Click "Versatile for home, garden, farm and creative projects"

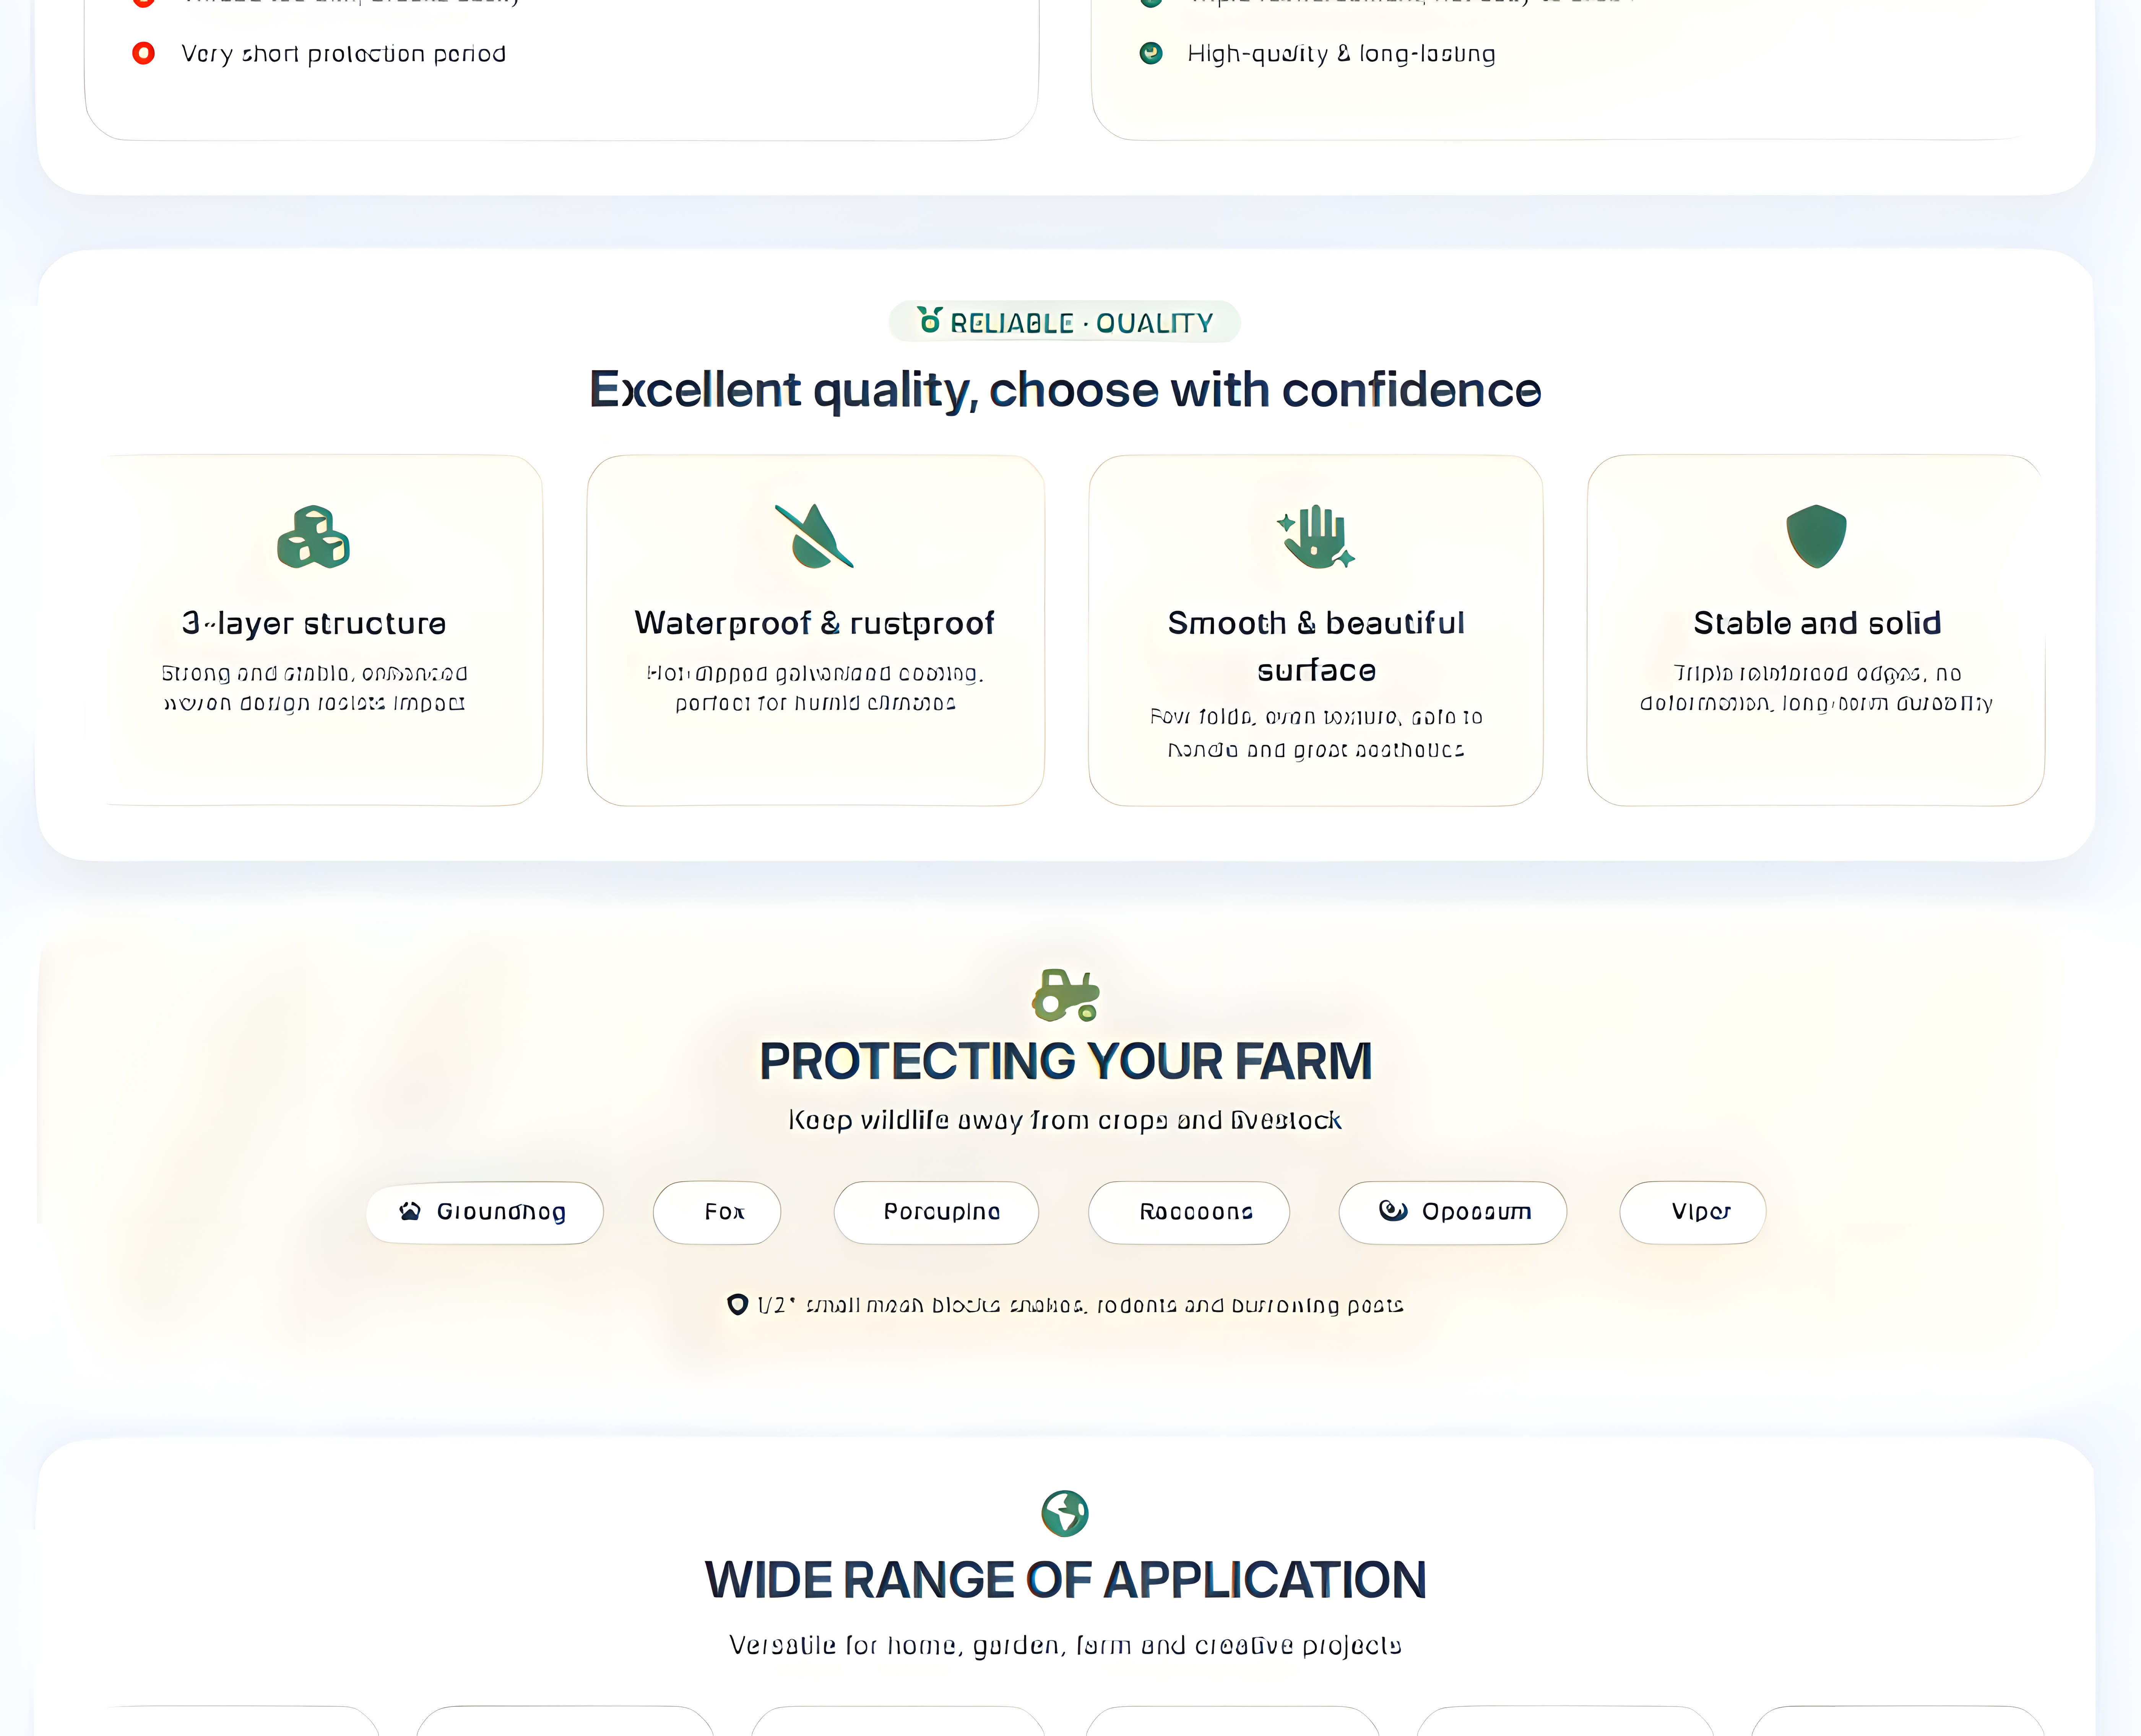[1065, 1646]
